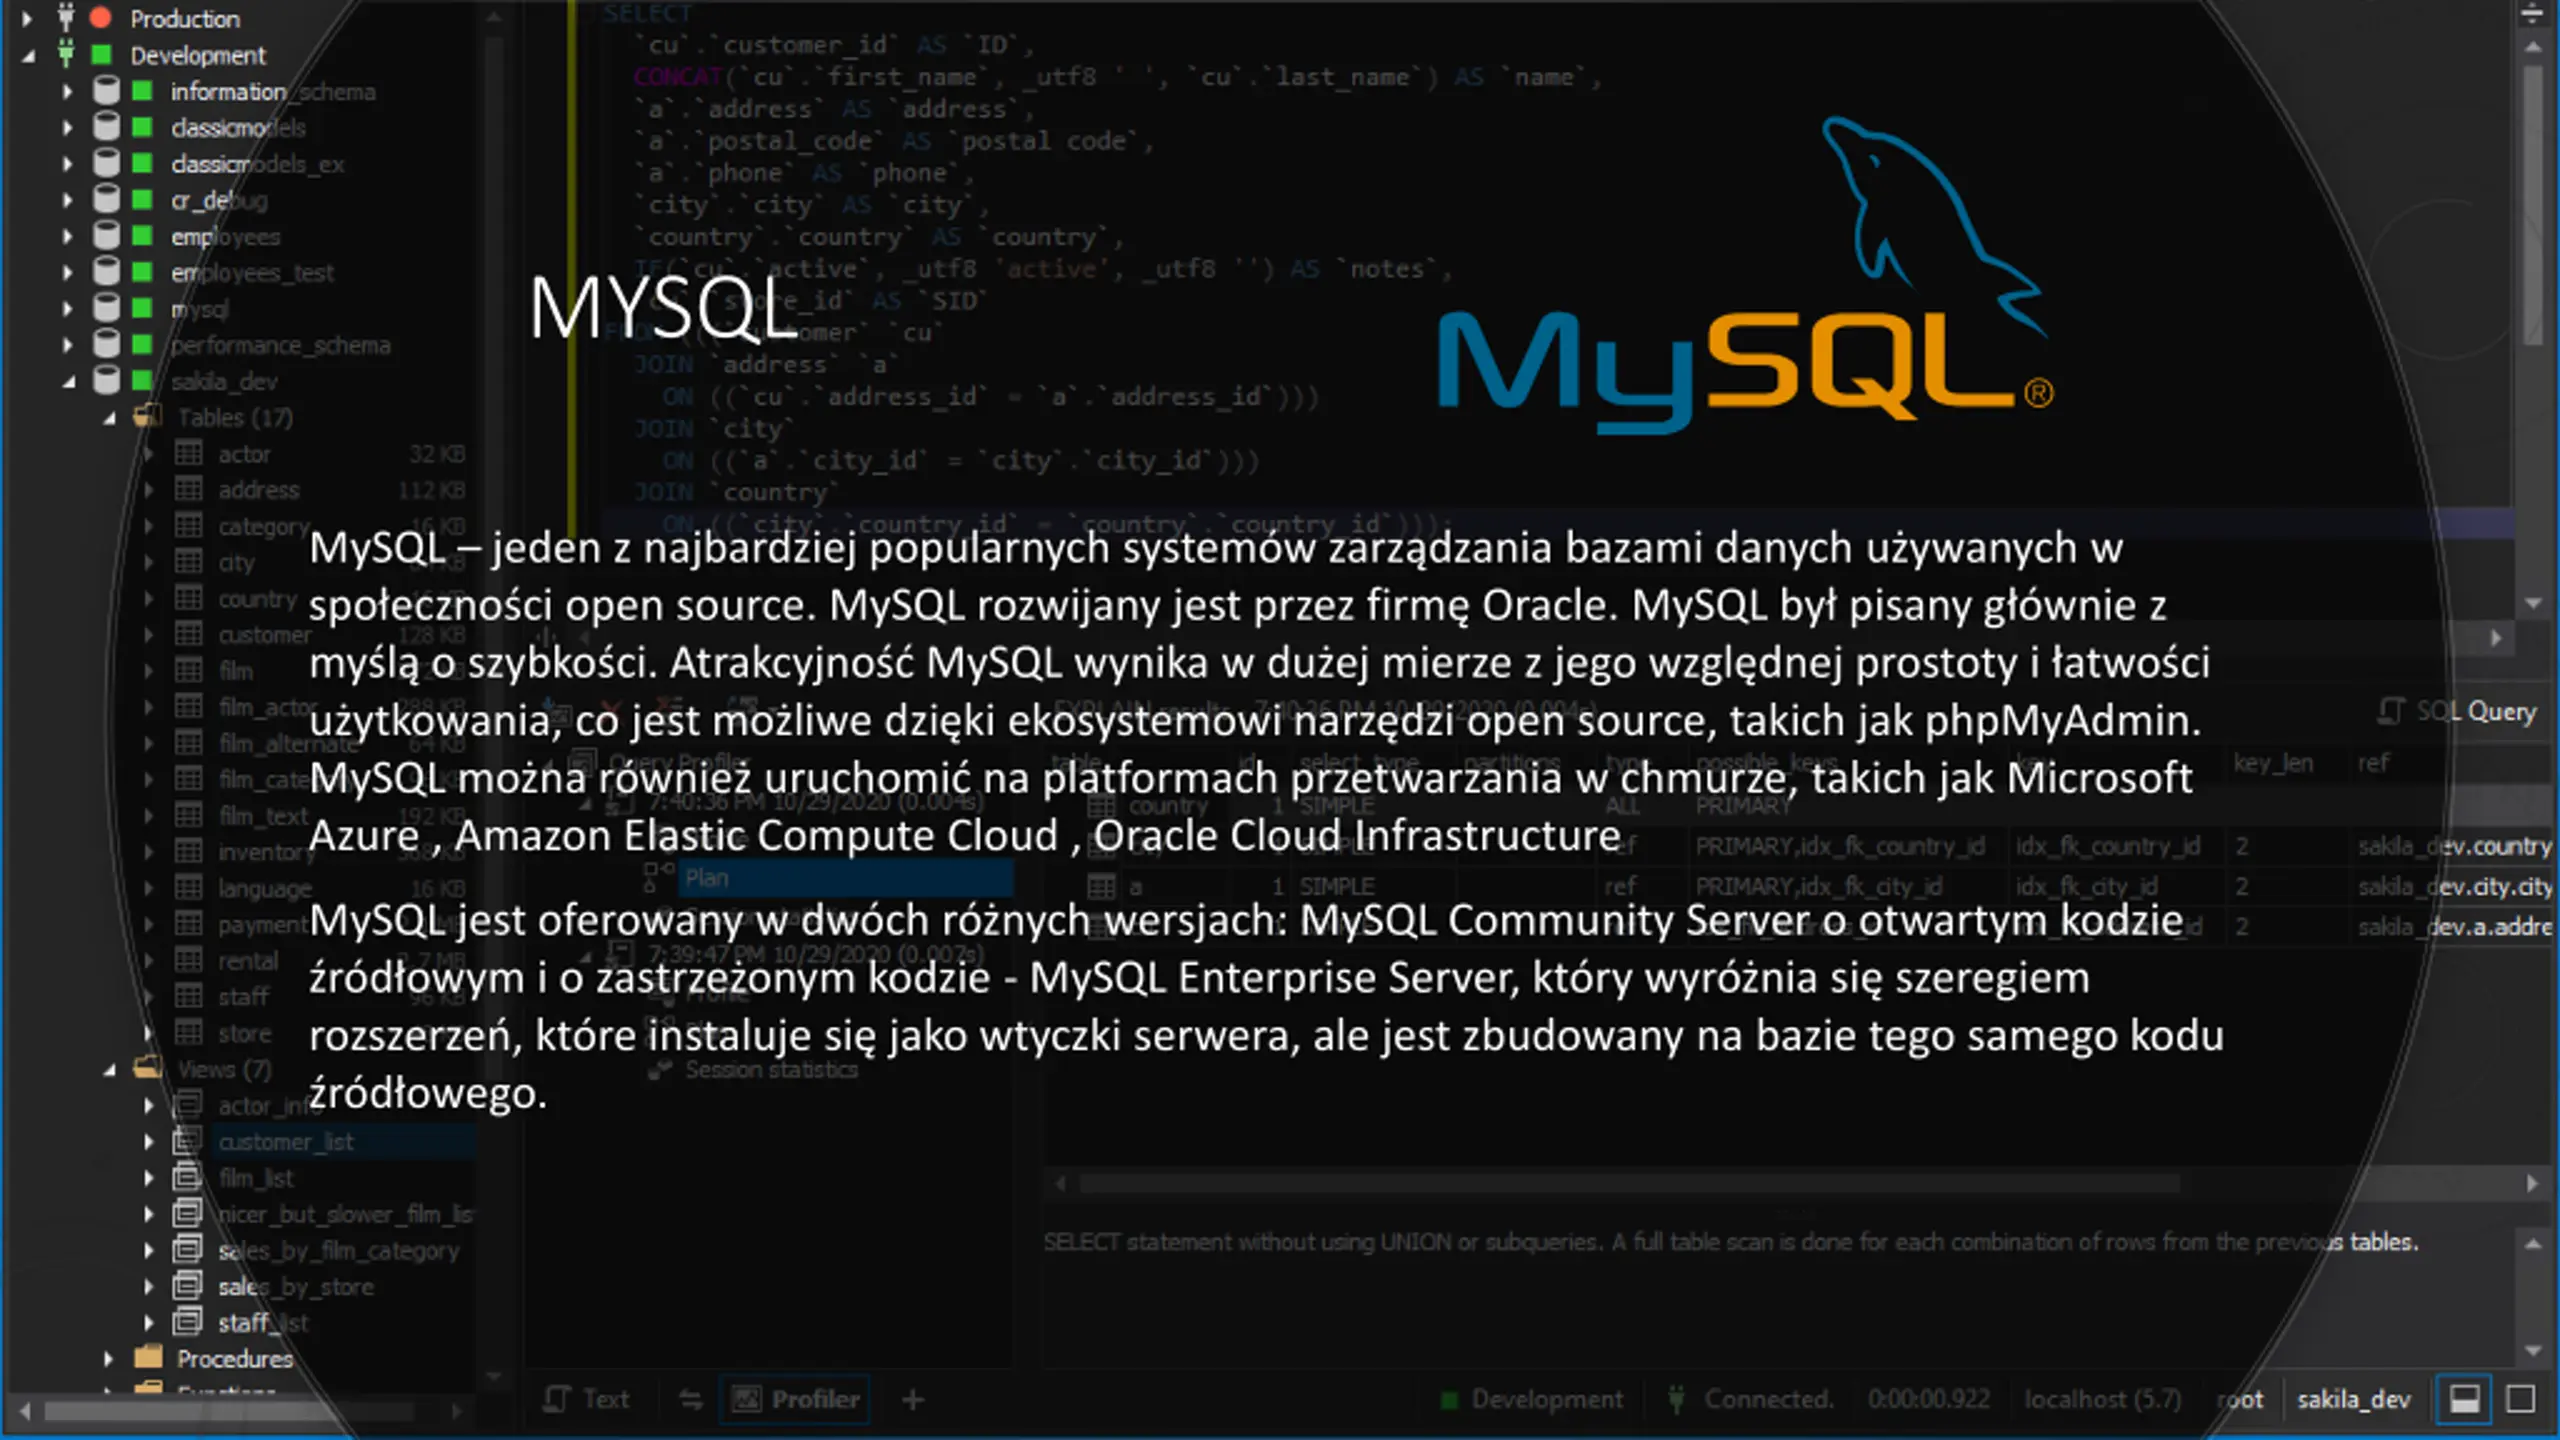The width and height of the screenshot is (2560, 1440).
Task: Click the green status square beside Development
Action: 101,54
